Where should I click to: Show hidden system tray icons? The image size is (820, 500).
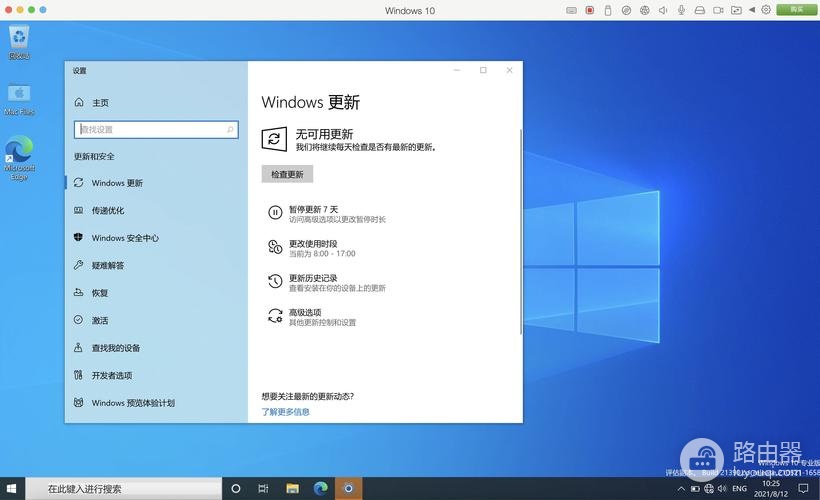[681, 489]
